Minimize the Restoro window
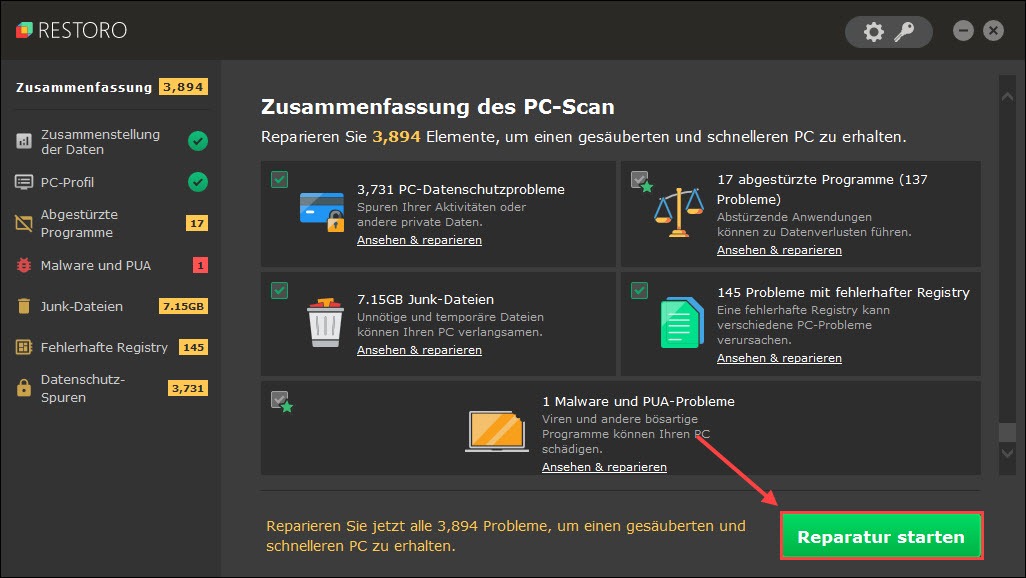1026x578 pixels. click(963, 31)
